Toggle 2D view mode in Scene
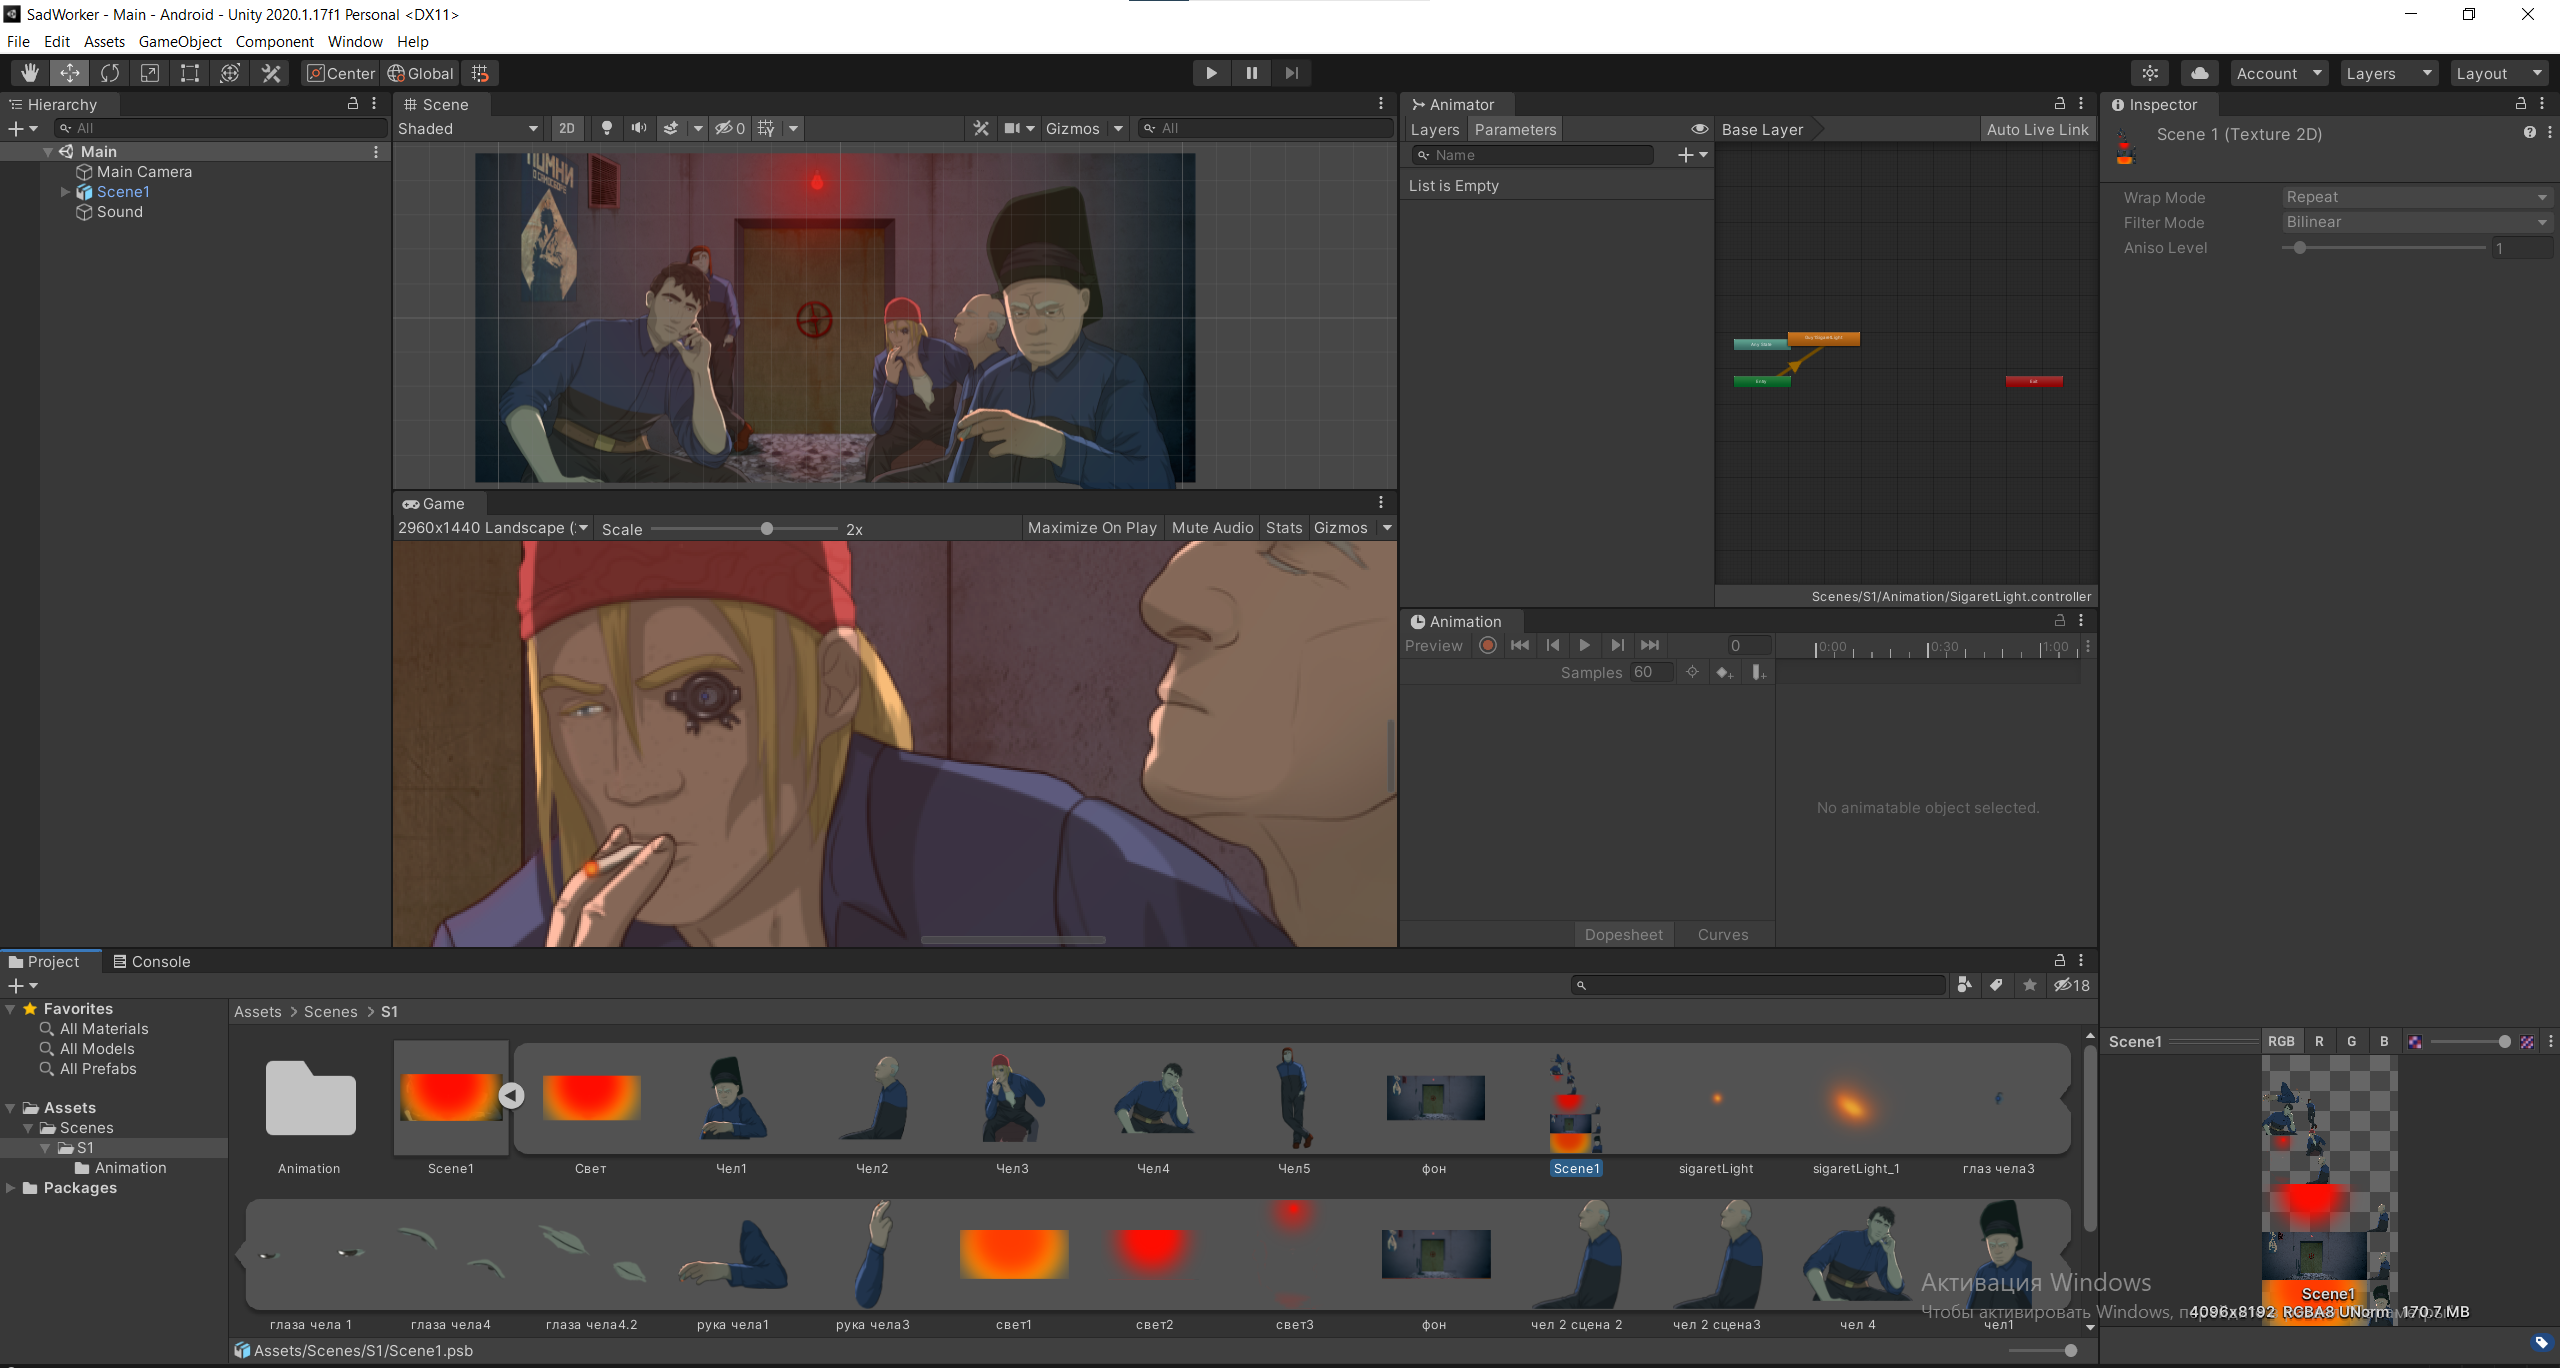This screenshot has width=2560, height=1368. [x=567, y=128]
